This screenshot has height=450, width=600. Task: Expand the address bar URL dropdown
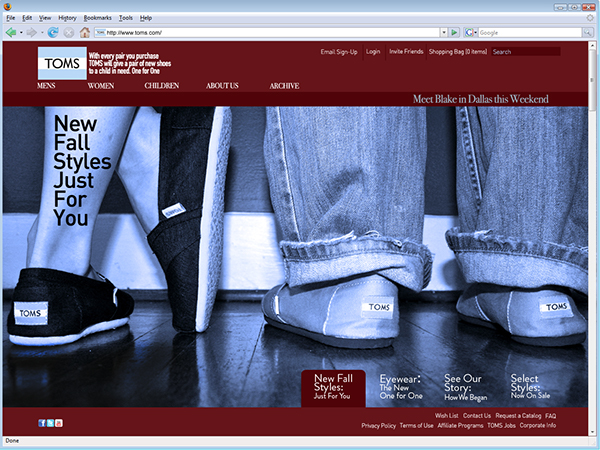[444, 33]
